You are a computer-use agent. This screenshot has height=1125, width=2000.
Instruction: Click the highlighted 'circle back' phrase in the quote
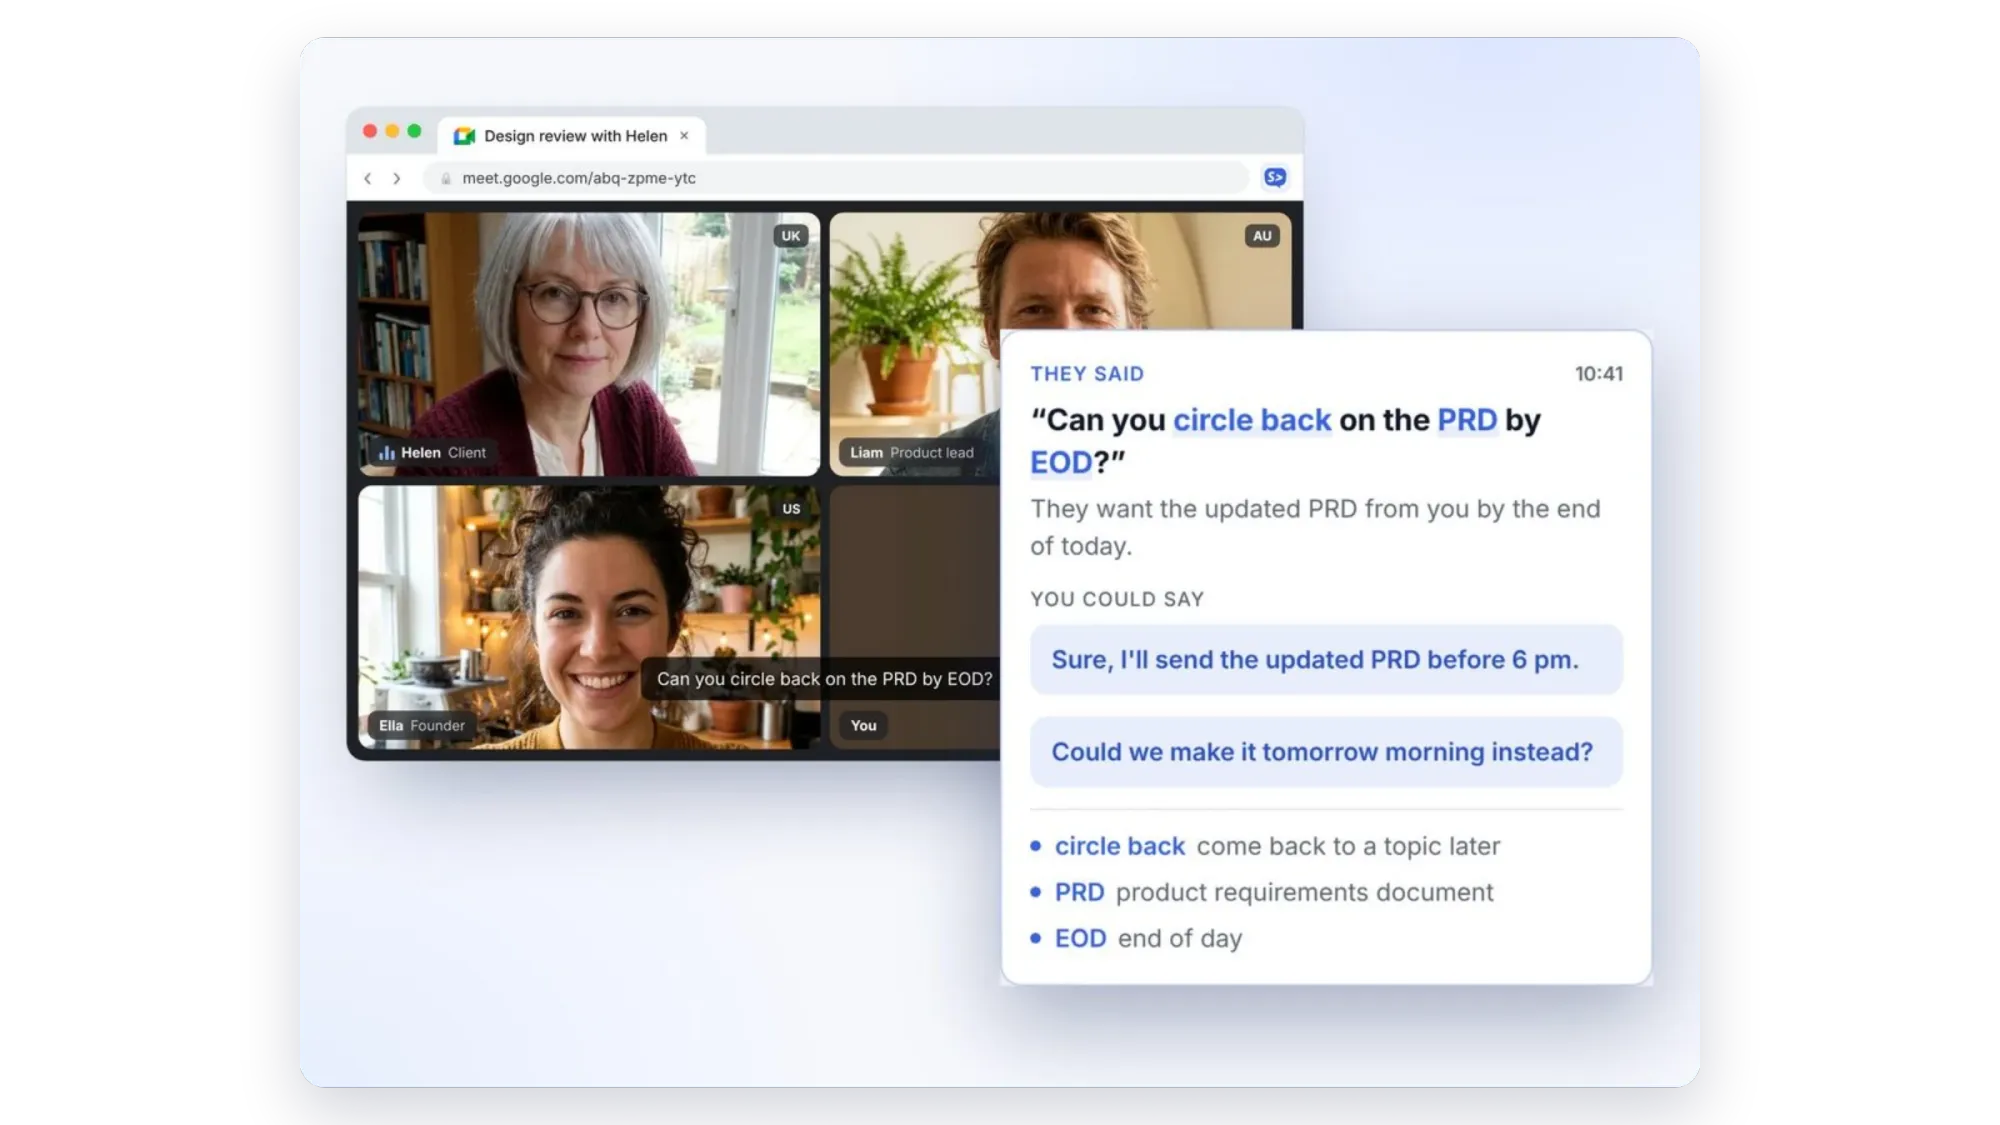pos(1252,420)
